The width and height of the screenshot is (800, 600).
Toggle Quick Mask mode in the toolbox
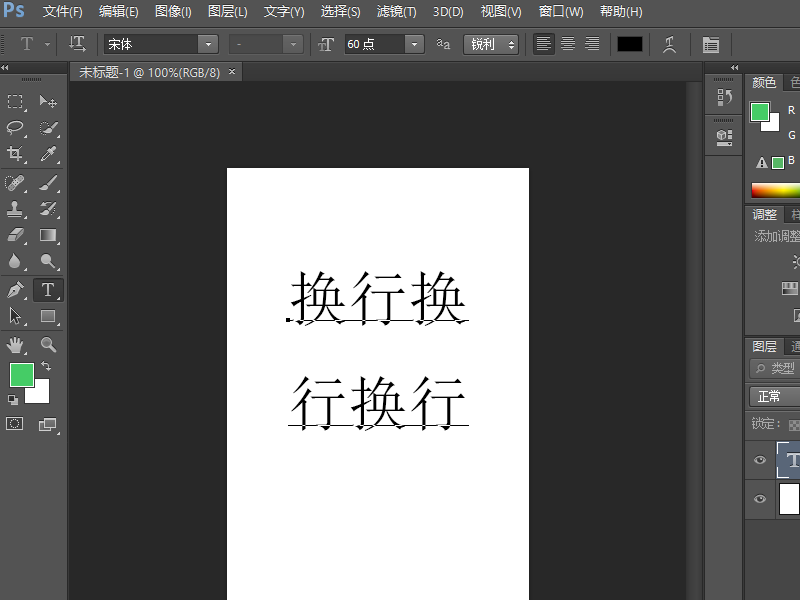[x=15, y=423]
